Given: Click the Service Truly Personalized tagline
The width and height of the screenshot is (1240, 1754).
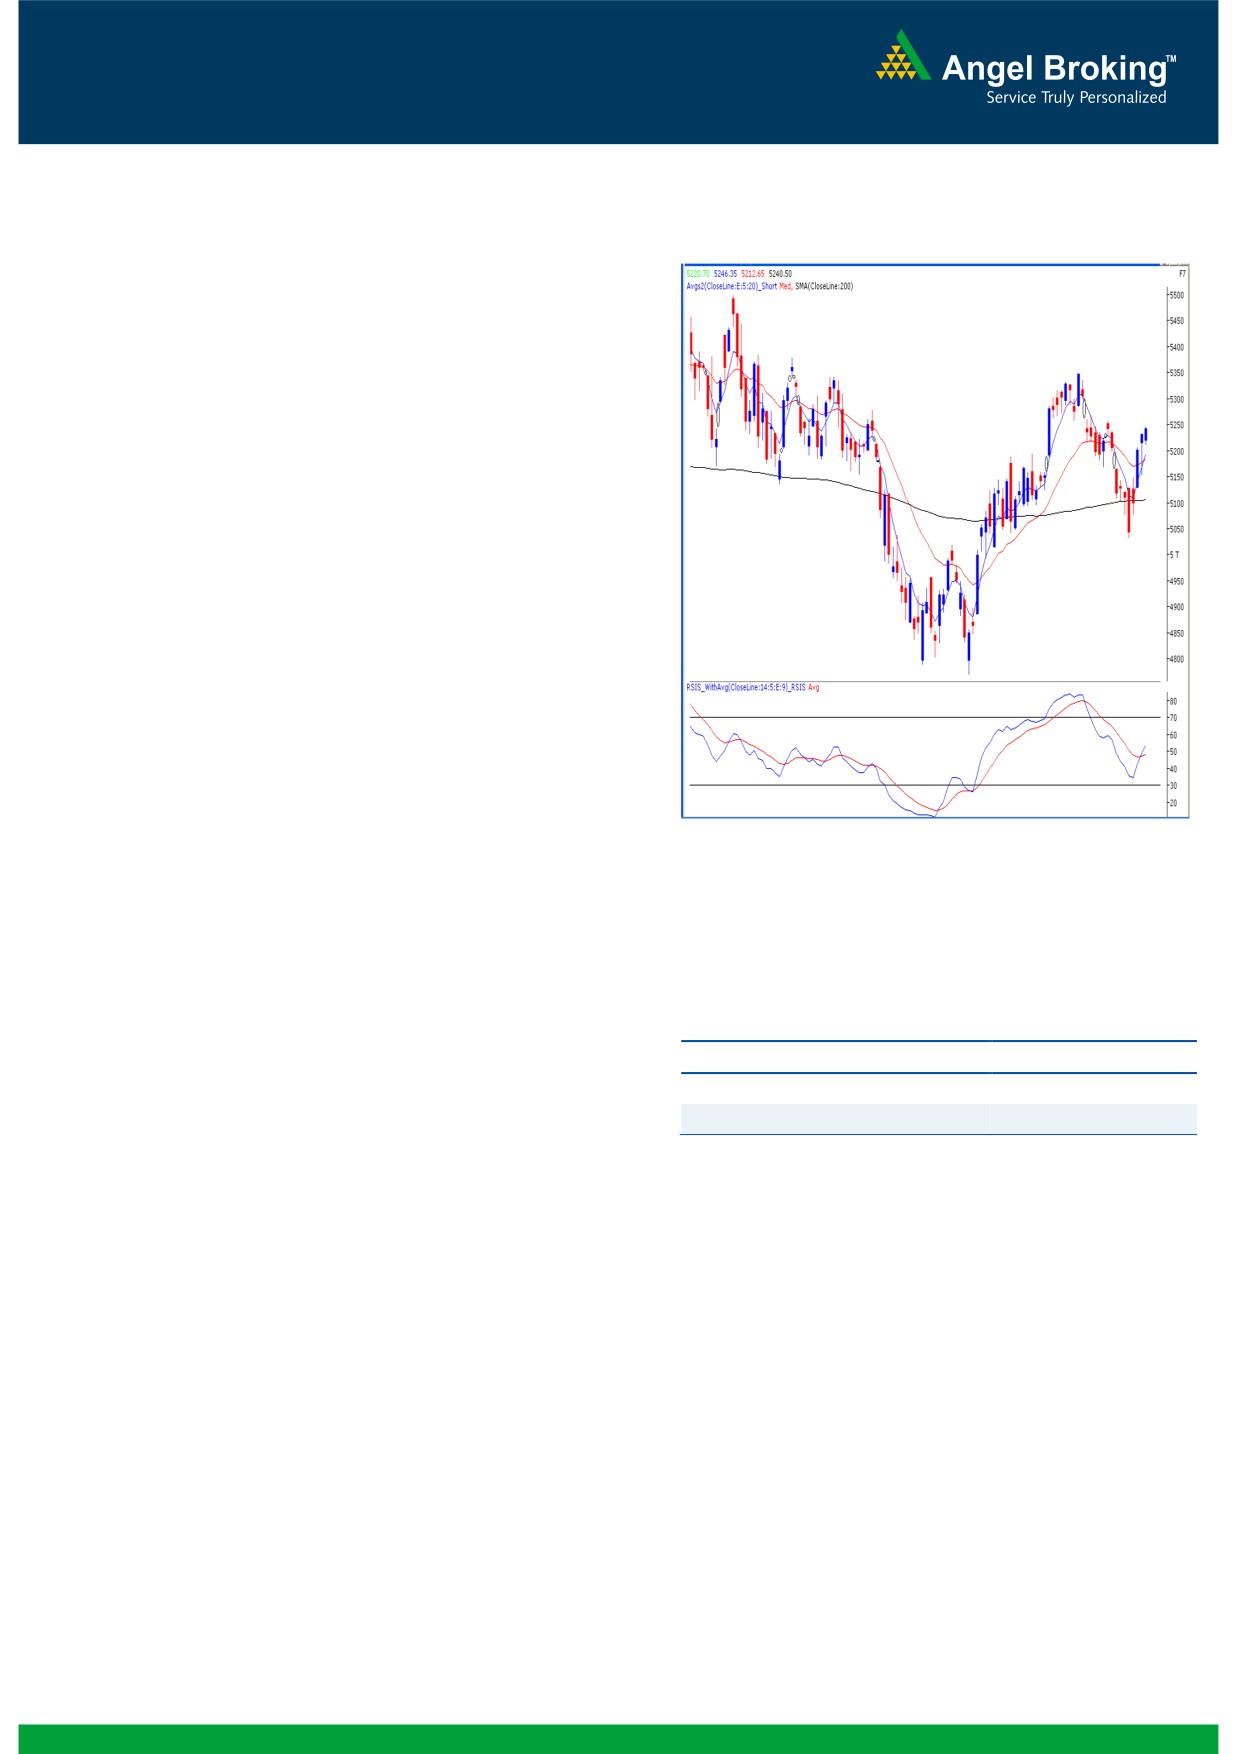Looking at the screenshot, I should [1076, 98].
